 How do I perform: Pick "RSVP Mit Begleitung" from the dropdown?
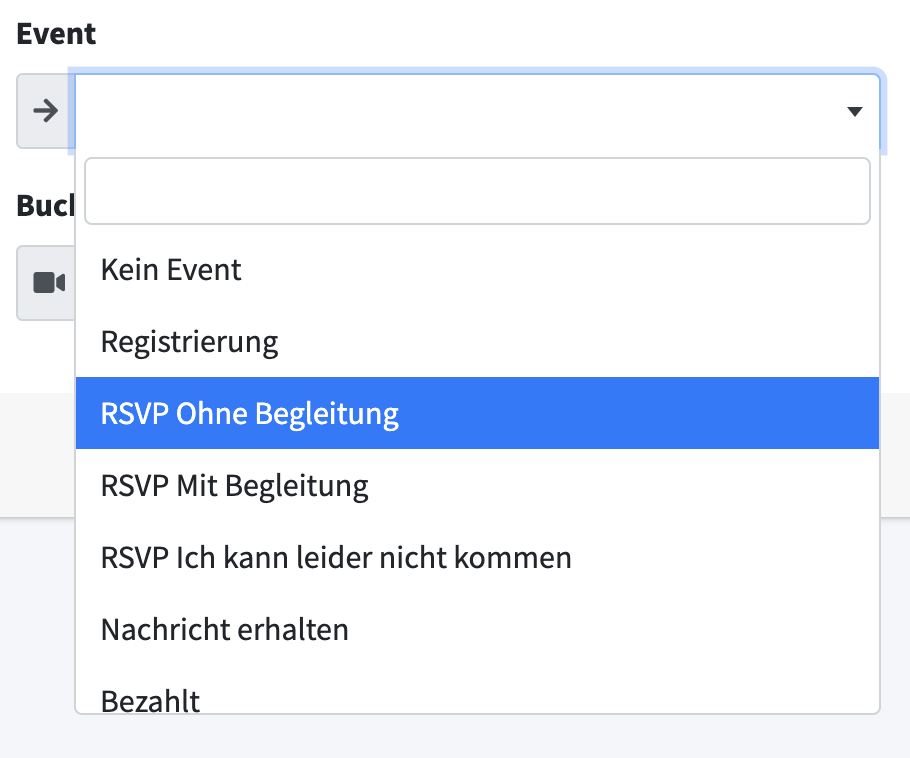tap(235, 486)
